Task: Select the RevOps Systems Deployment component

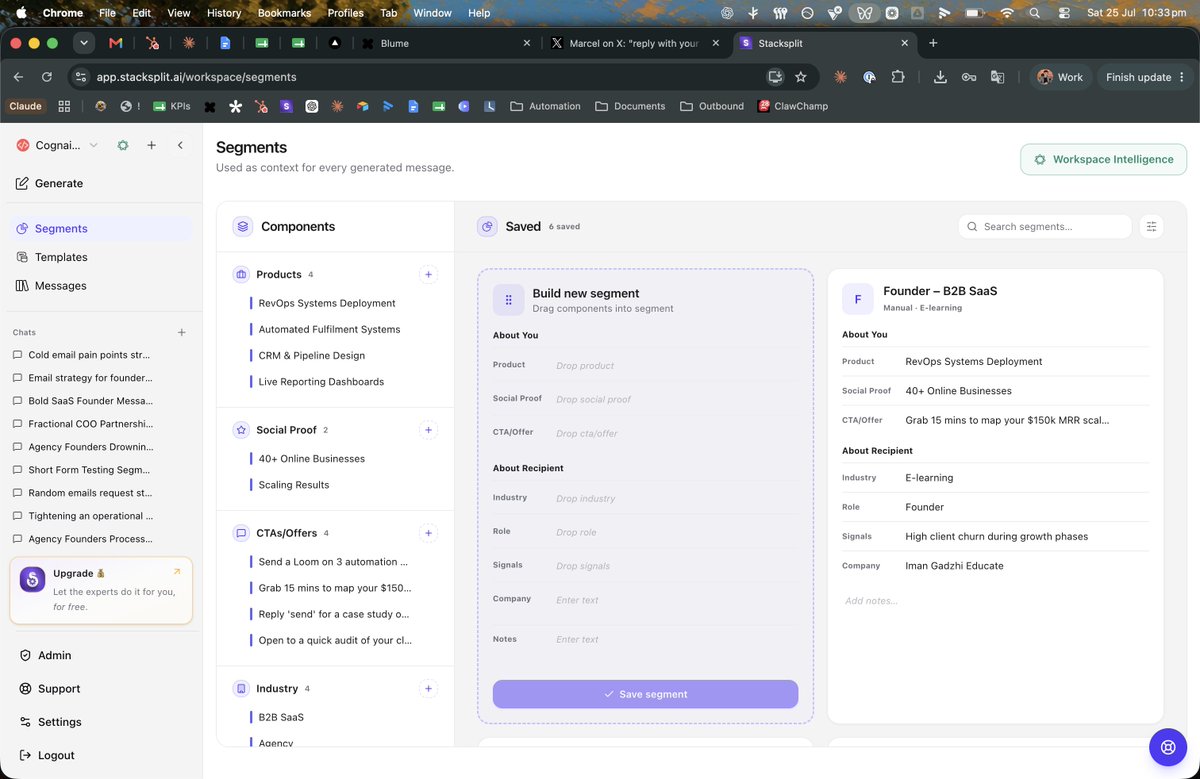Action: coord(327,303)
